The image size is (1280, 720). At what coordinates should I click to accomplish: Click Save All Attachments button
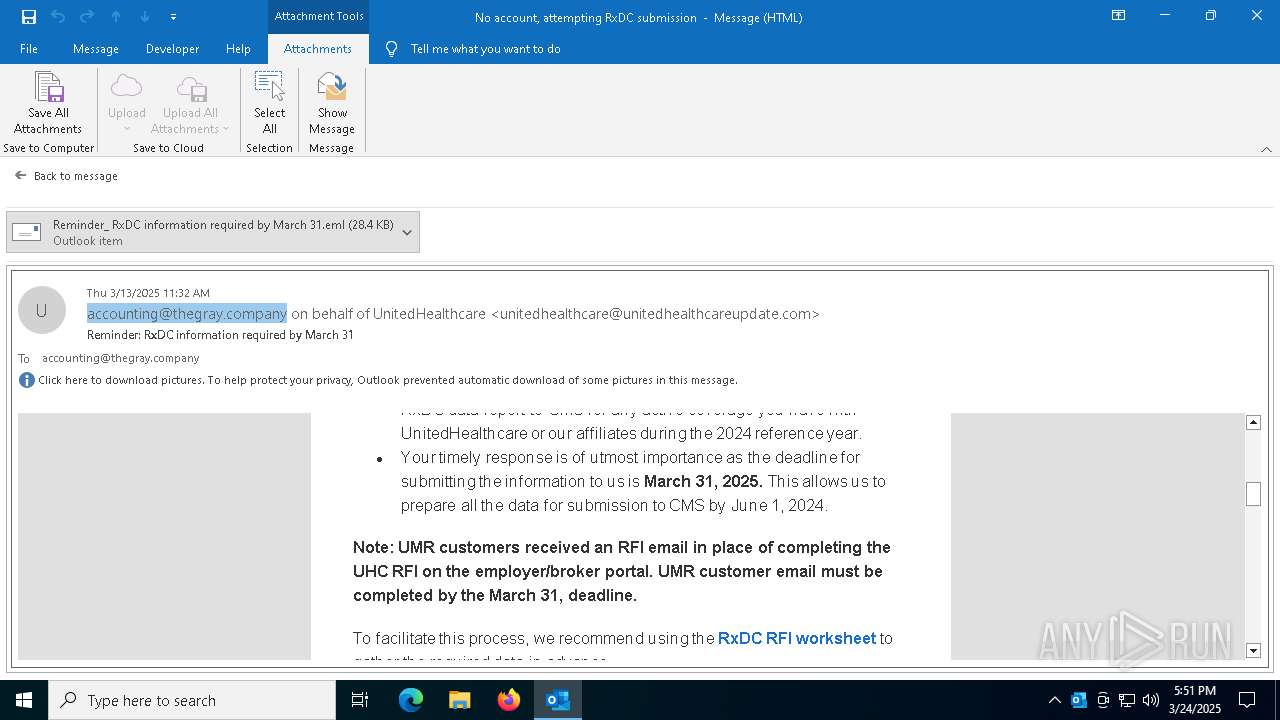point(48,103)
